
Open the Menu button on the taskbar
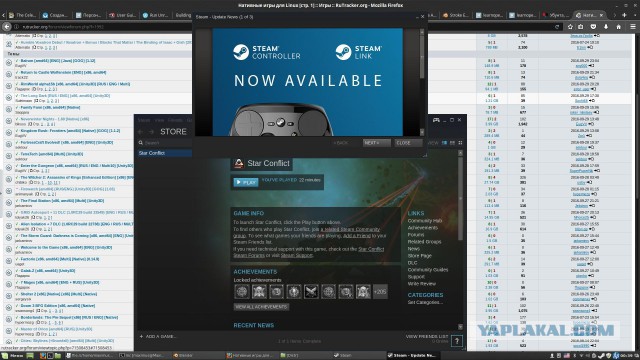pos(14,356)
